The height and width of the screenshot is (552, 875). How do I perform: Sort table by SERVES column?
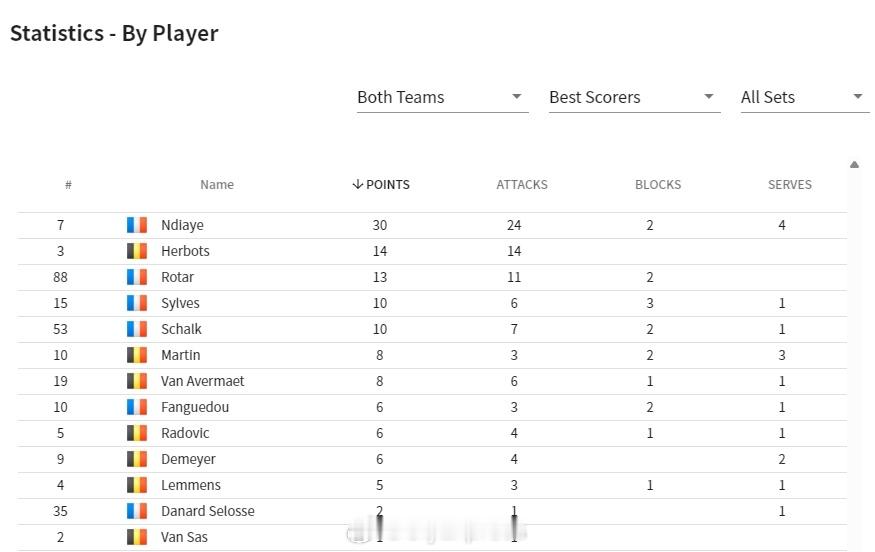tap(790, 185)
